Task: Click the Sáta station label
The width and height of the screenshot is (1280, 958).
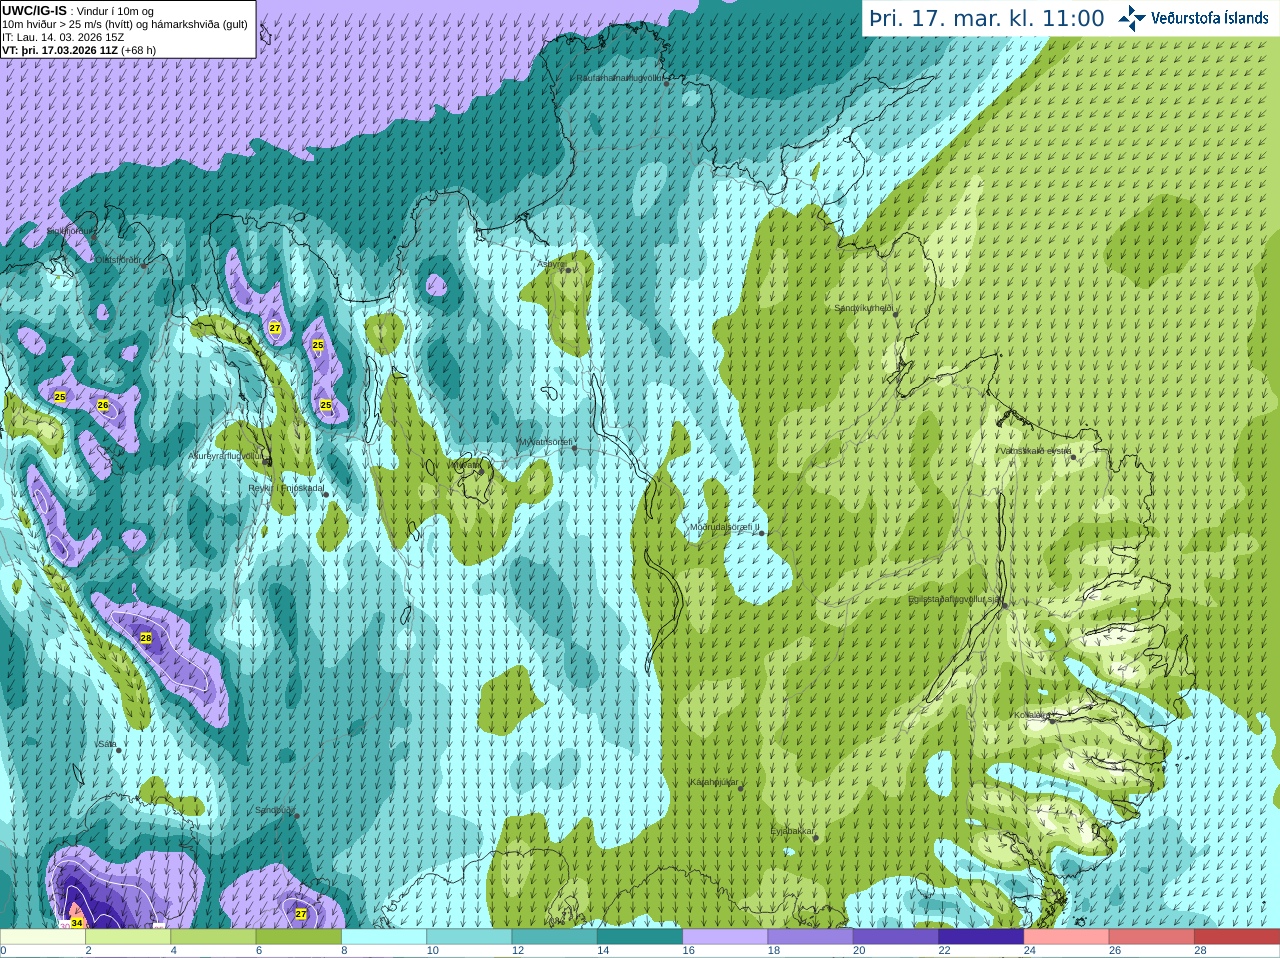Action: [x=106, y=745]
